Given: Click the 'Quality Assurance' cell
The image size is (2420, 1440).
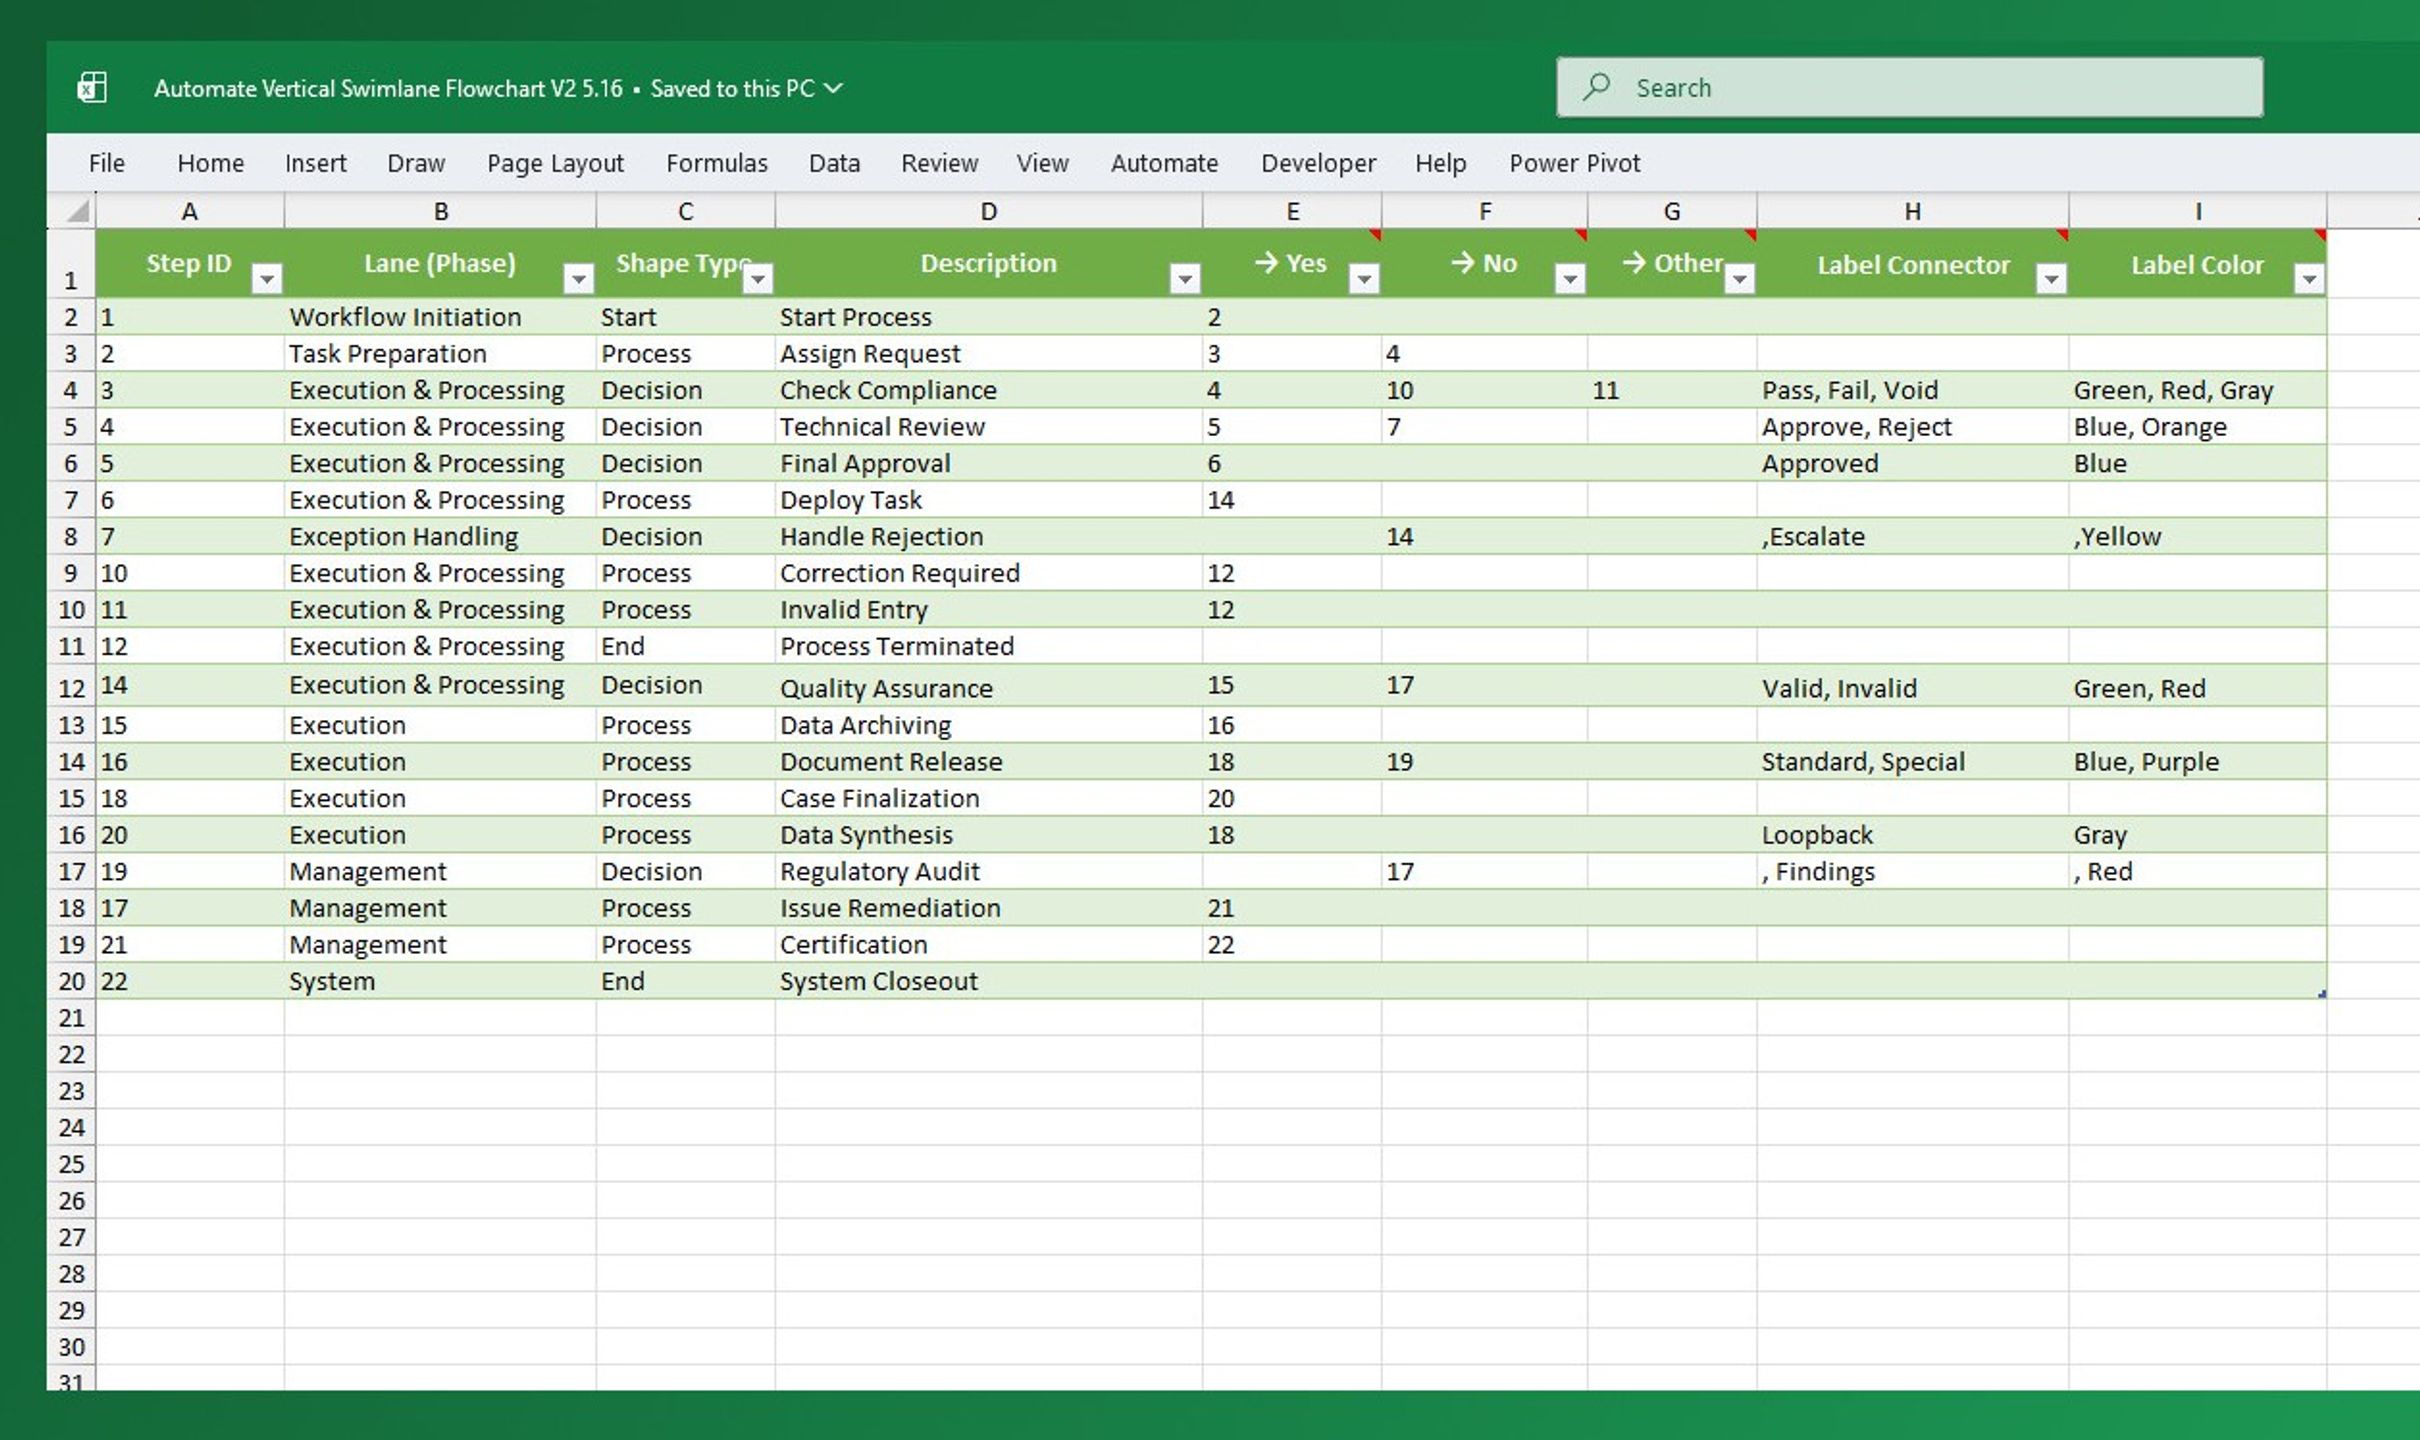Looking at the screenshot, I should click(989, 686).
